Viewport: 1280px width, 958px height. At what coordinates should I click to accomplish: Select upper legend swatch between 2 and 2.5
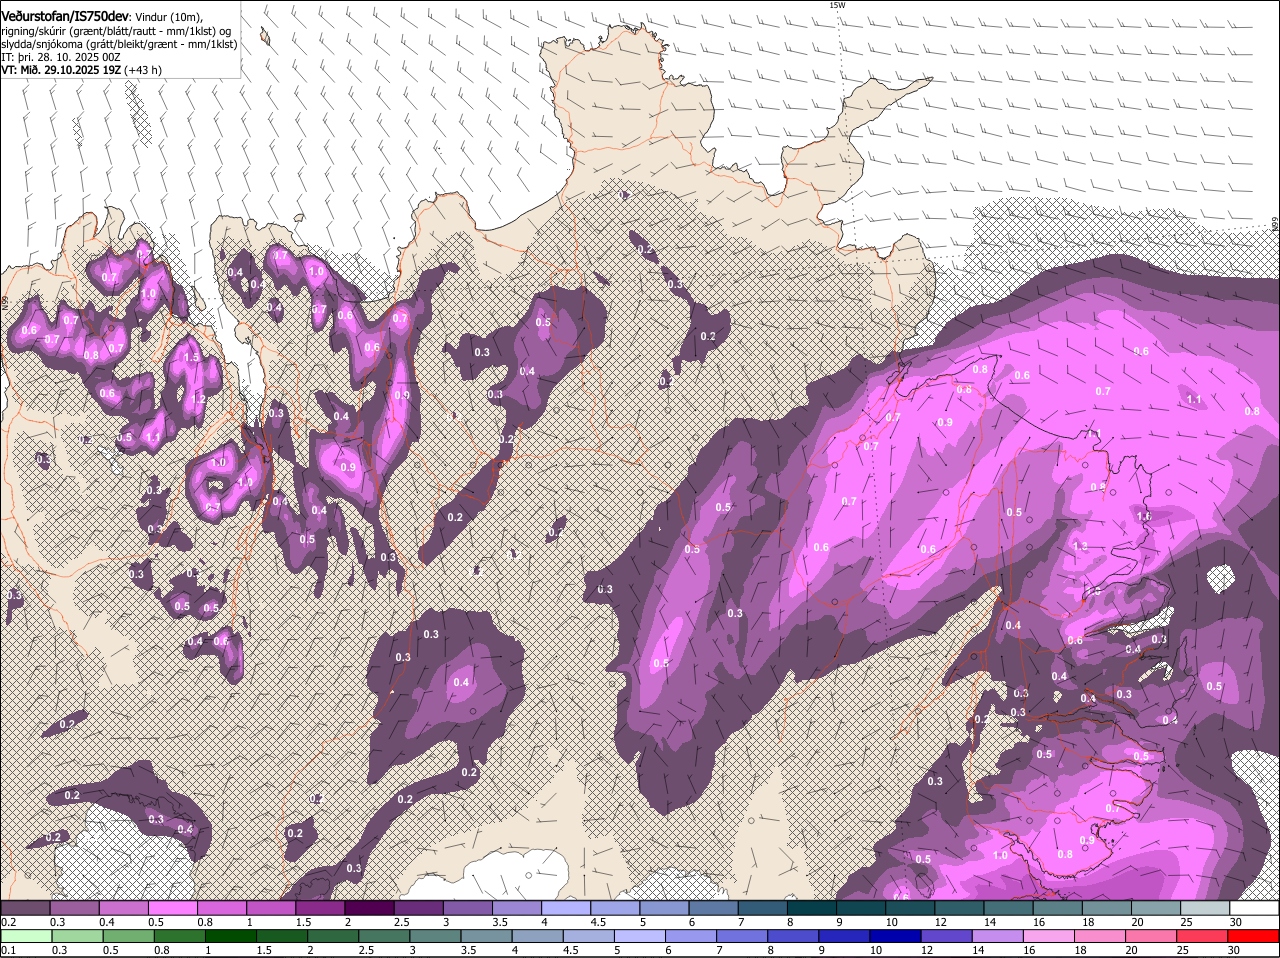(369, 908)
